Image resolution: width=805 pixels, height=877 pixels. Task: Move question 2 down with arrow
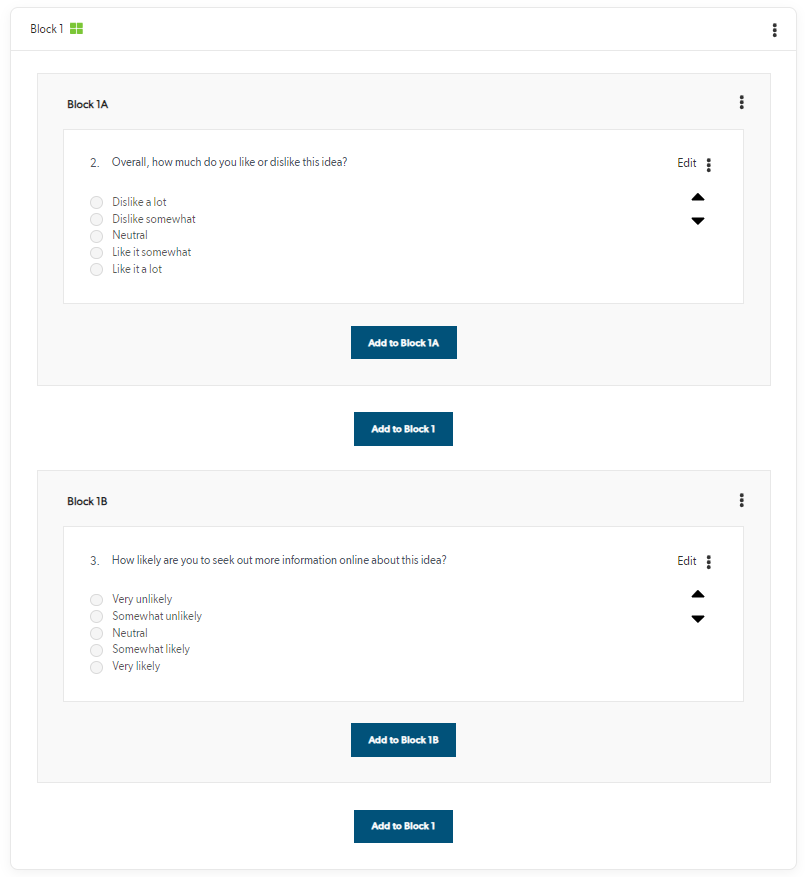click(x=698, y=221)
